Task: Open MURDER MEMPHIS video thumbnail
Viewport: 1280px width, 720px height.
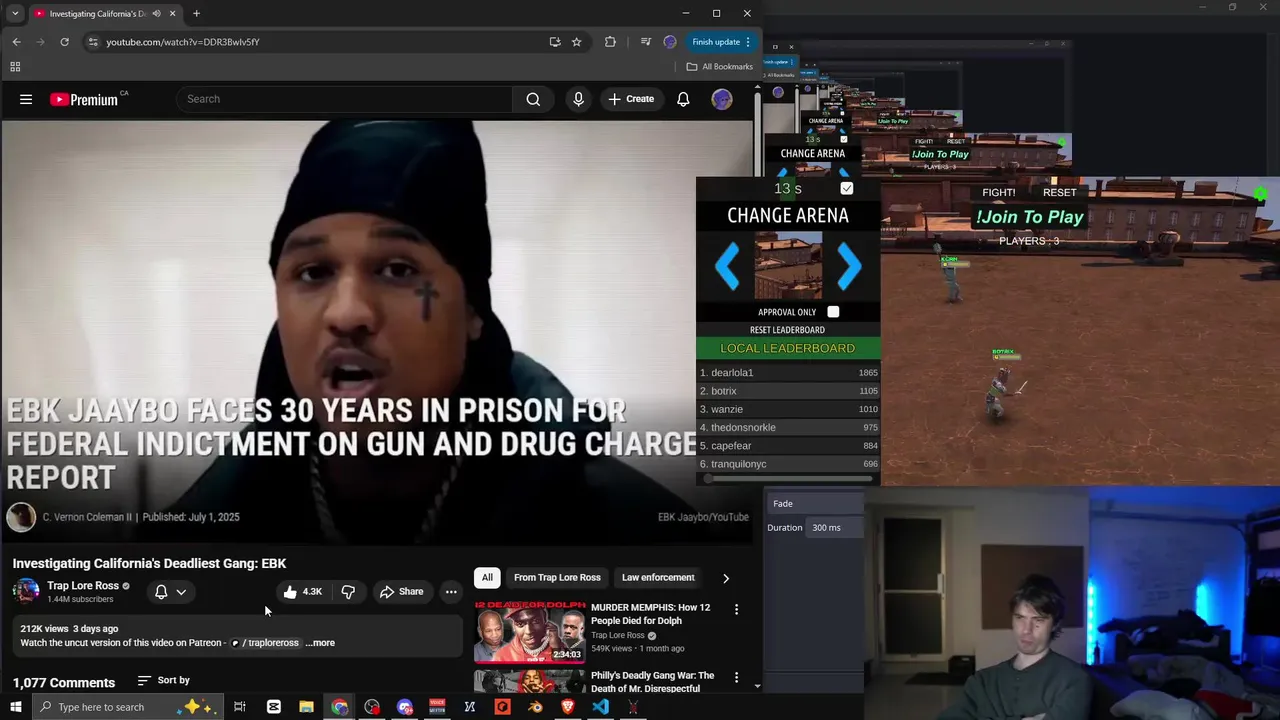Action: coord(530,631)
